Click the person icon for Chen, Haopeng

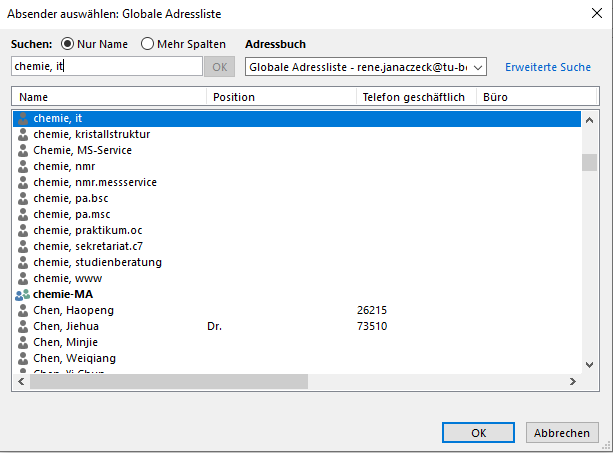click(23, 310)
